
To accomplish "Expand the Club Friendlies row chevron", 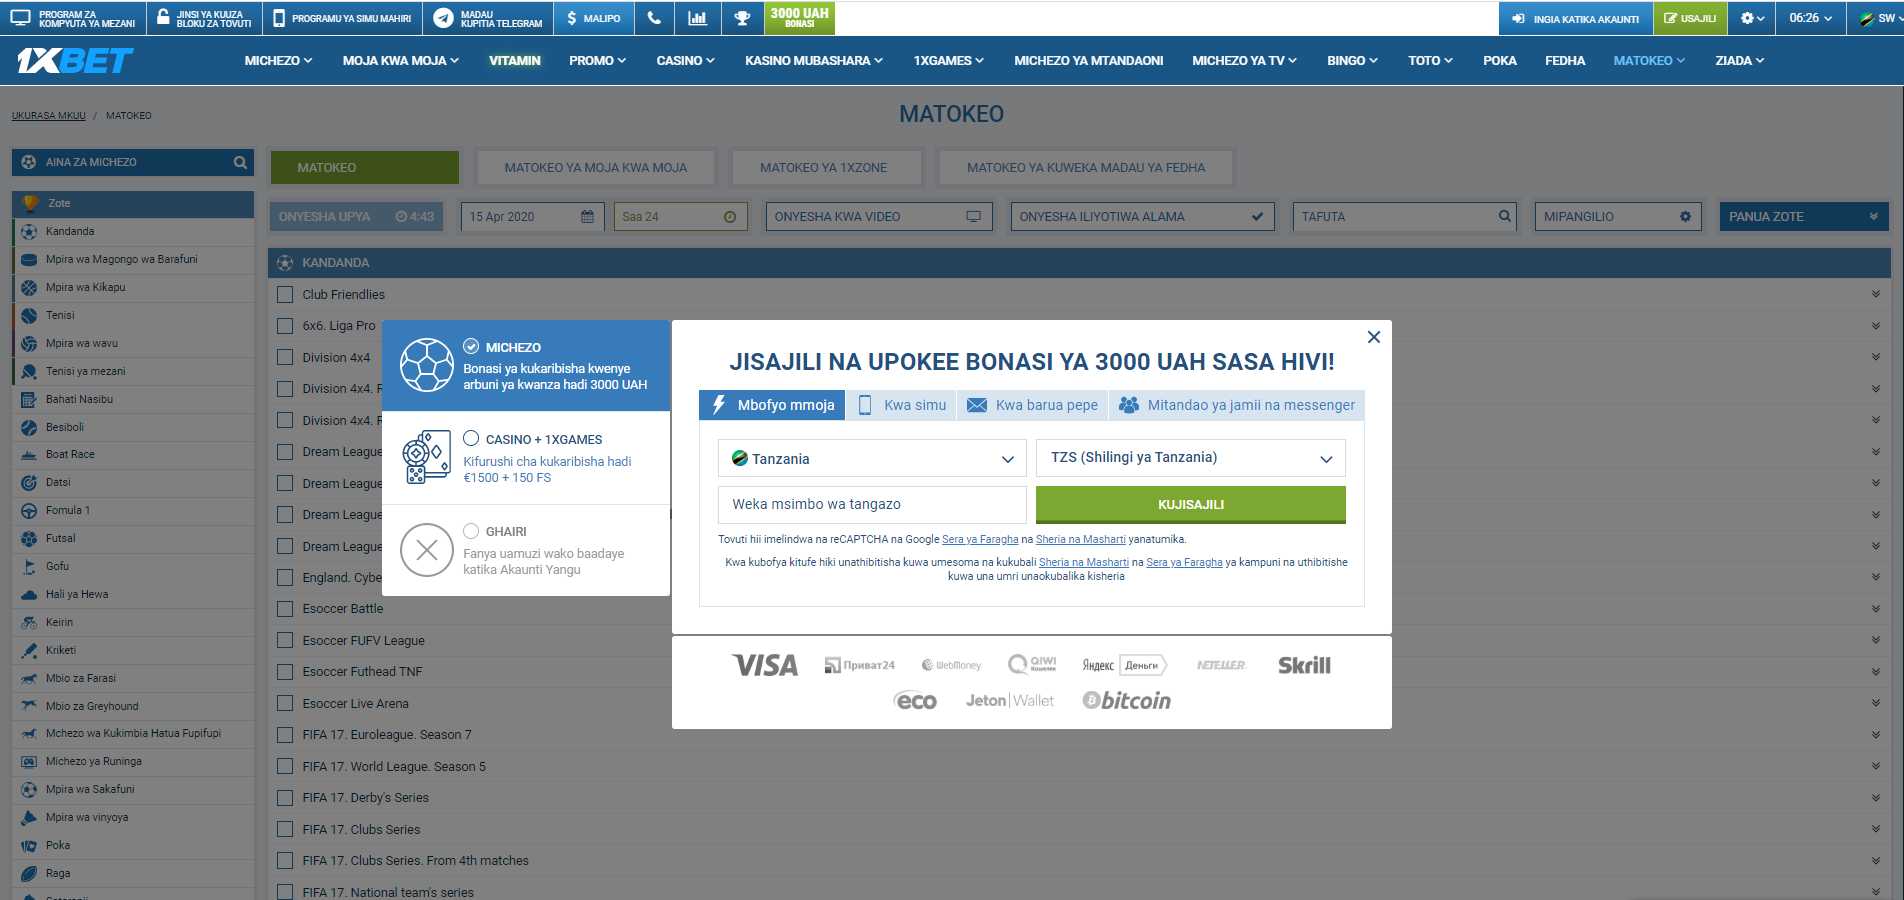I will click(1876, 294).
